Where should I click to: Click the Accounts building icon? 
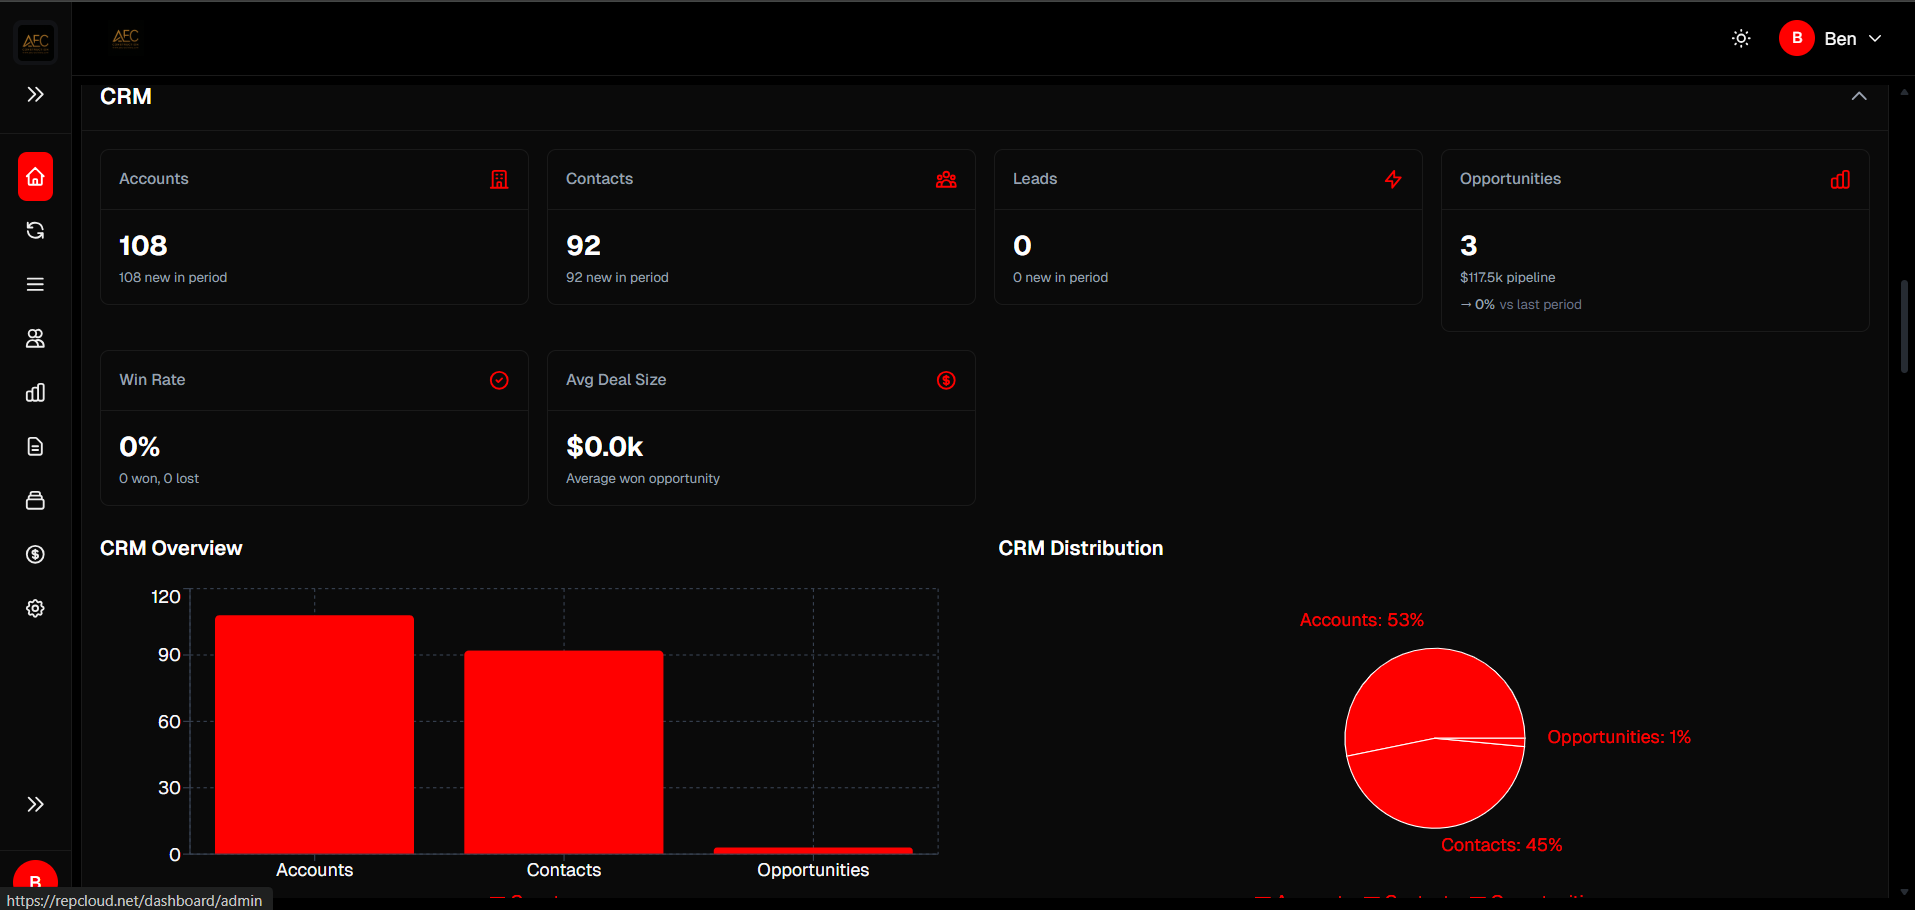499,180
